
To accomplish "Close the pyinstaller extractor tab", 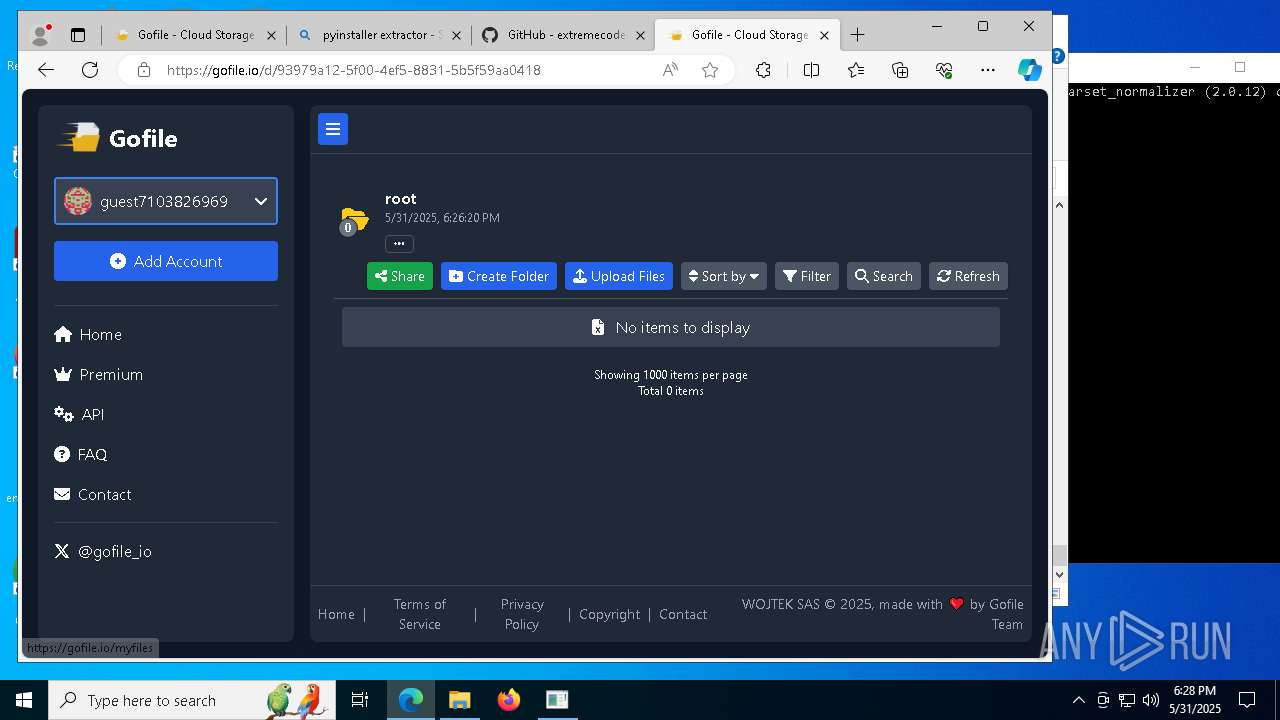I will point(456,35).
